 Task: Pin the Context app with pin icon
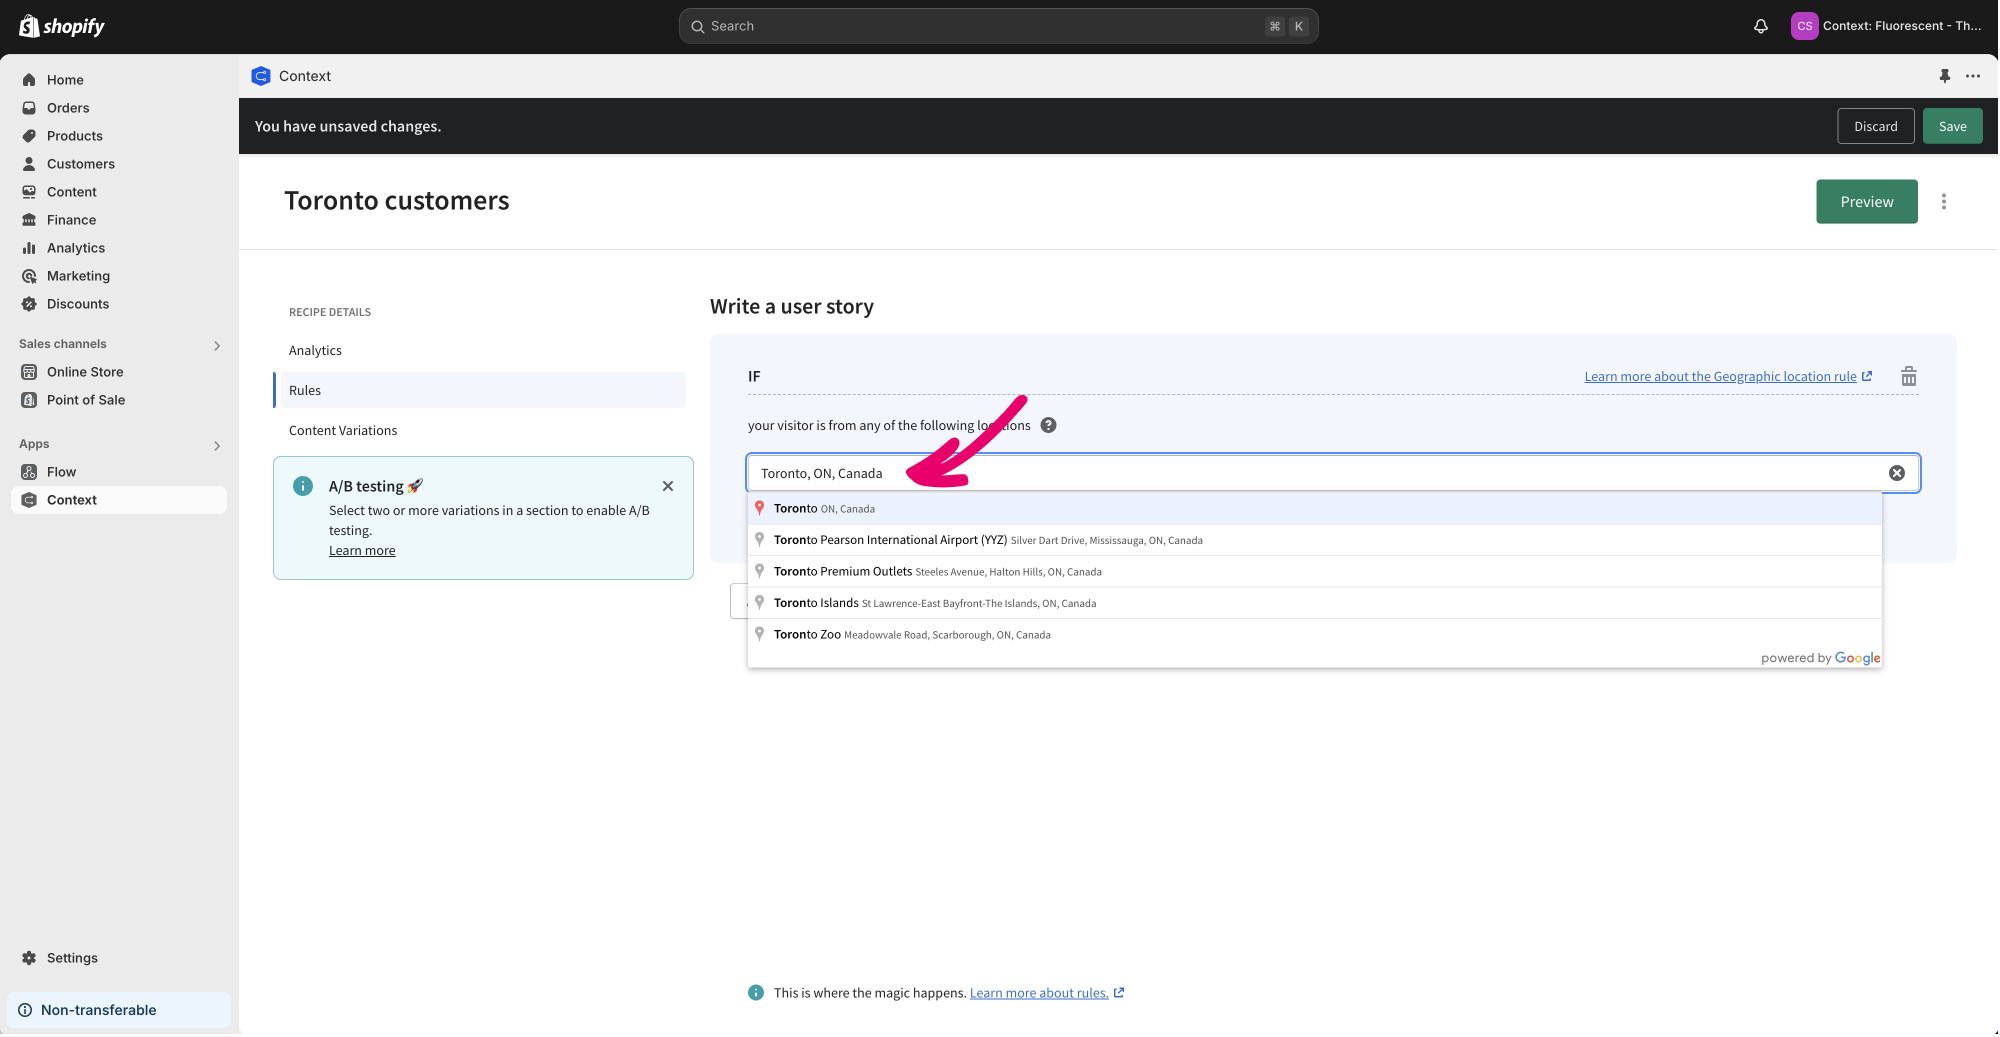click(x=1944, y=76)
